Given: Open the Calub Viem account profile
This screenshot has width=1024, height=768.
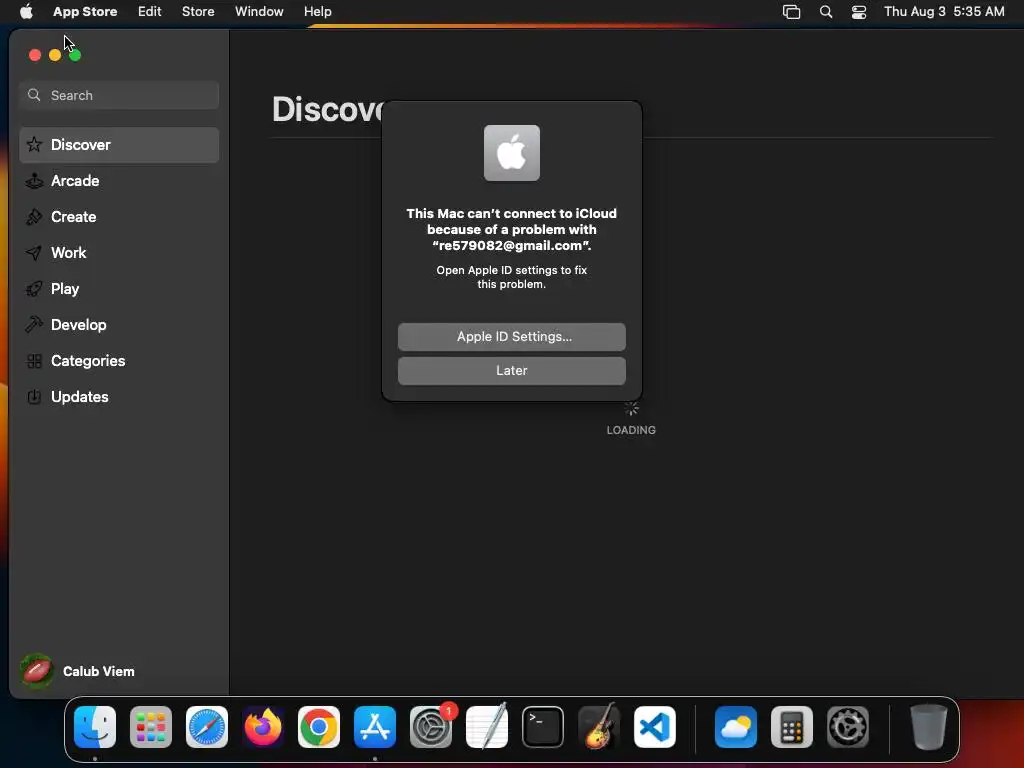Looking at the screenshot, I should 78,671.
